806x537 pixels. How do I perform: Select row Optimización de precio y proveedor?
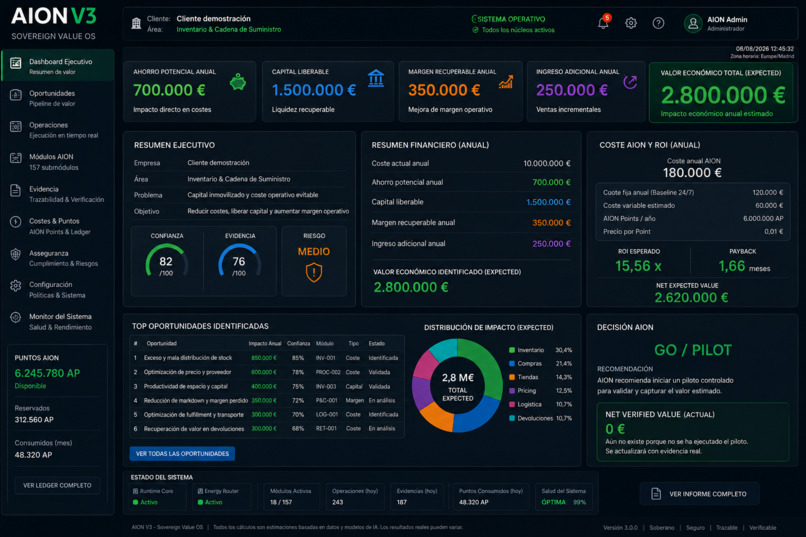coord(266,372)
